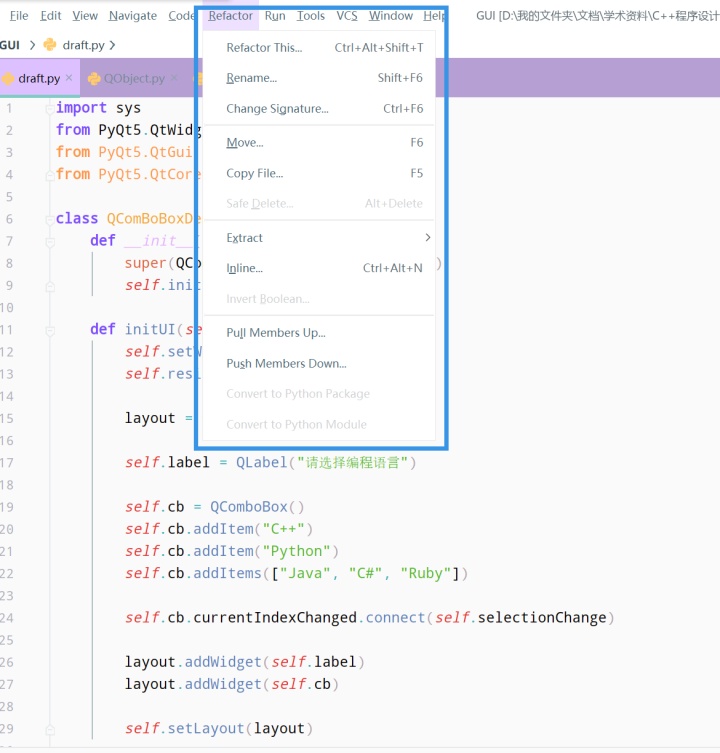Click addWidget(self.cb) on line 27

click(x=261, y=684)
